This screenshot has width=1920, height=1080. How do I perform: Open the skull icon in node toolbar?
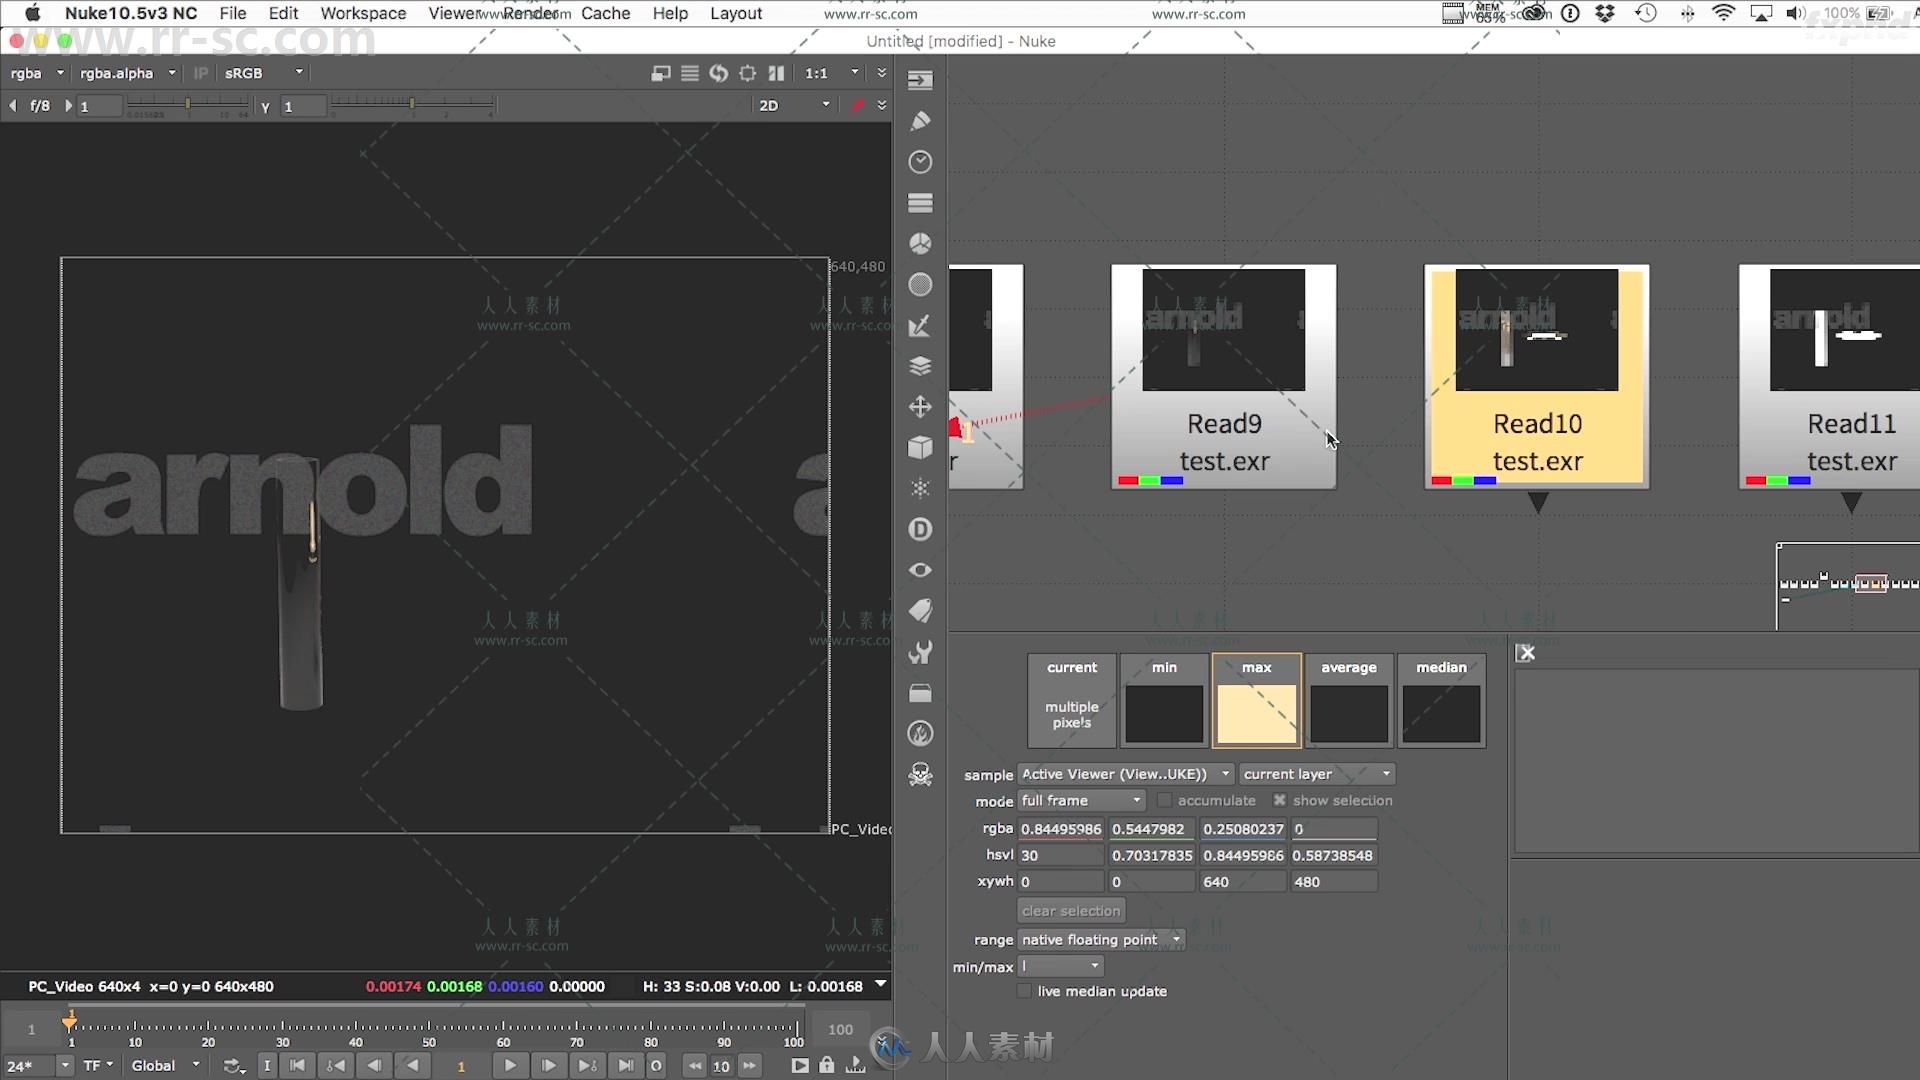[920, 775]
